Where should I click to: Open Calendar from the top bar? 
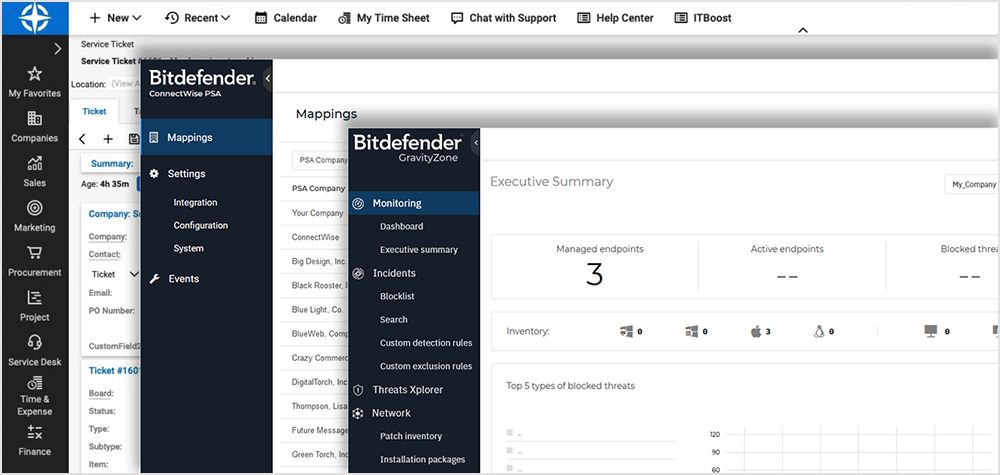tap(286, 18)
